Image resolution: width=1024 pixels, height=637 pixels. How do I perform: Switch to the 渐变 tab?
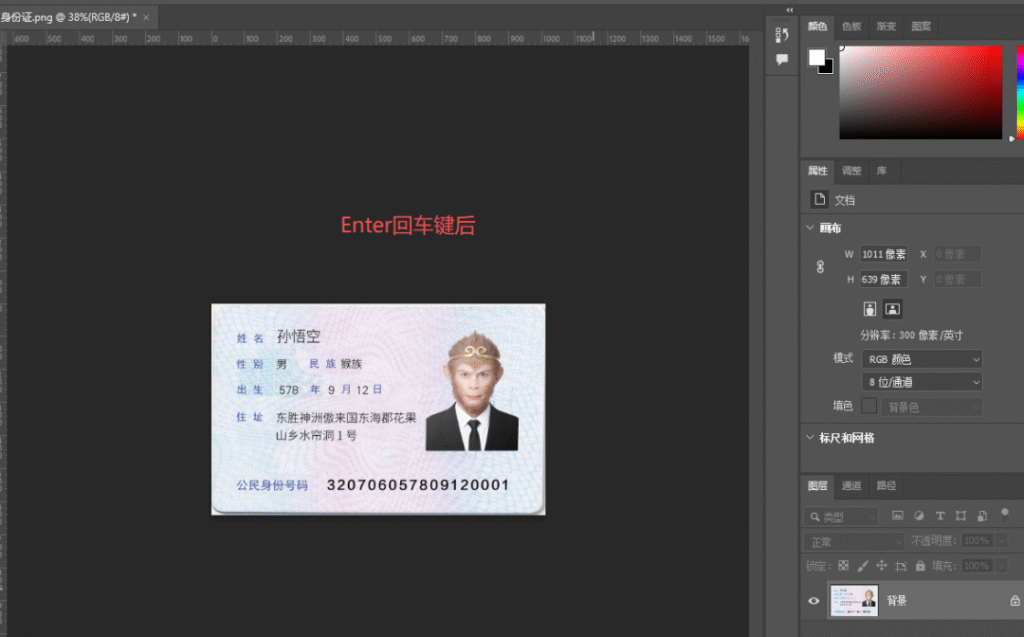[x=886, y=26]
